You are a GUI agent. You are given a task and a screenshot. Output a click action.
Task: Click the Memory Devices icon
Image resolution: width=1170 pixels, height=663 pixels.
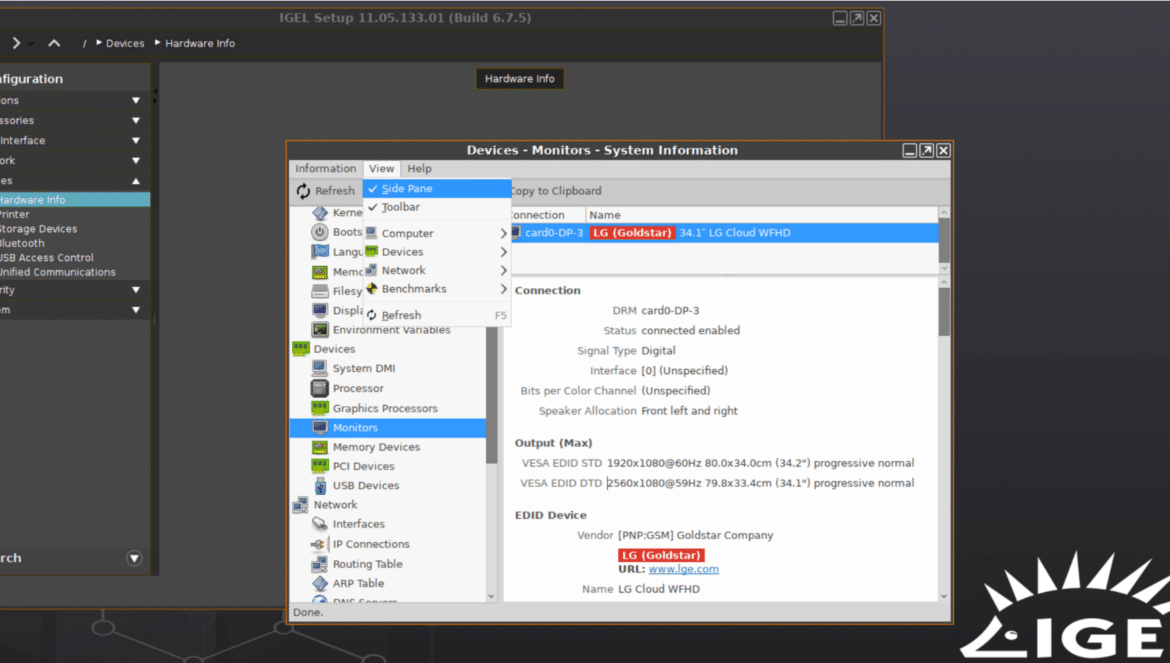pos(319,447)
